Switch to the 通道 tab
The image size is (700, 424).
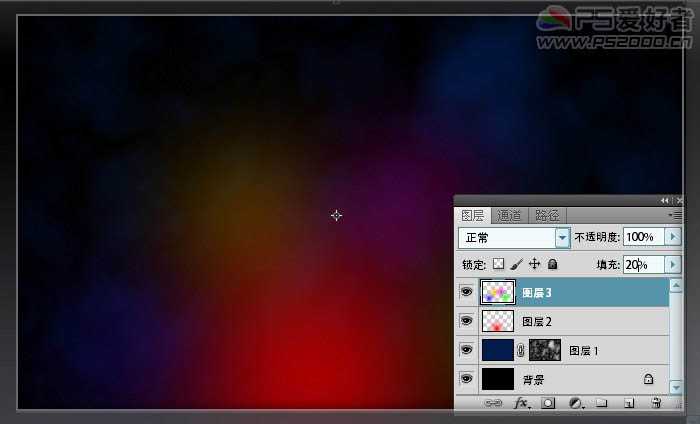click(x=509, y=215)
